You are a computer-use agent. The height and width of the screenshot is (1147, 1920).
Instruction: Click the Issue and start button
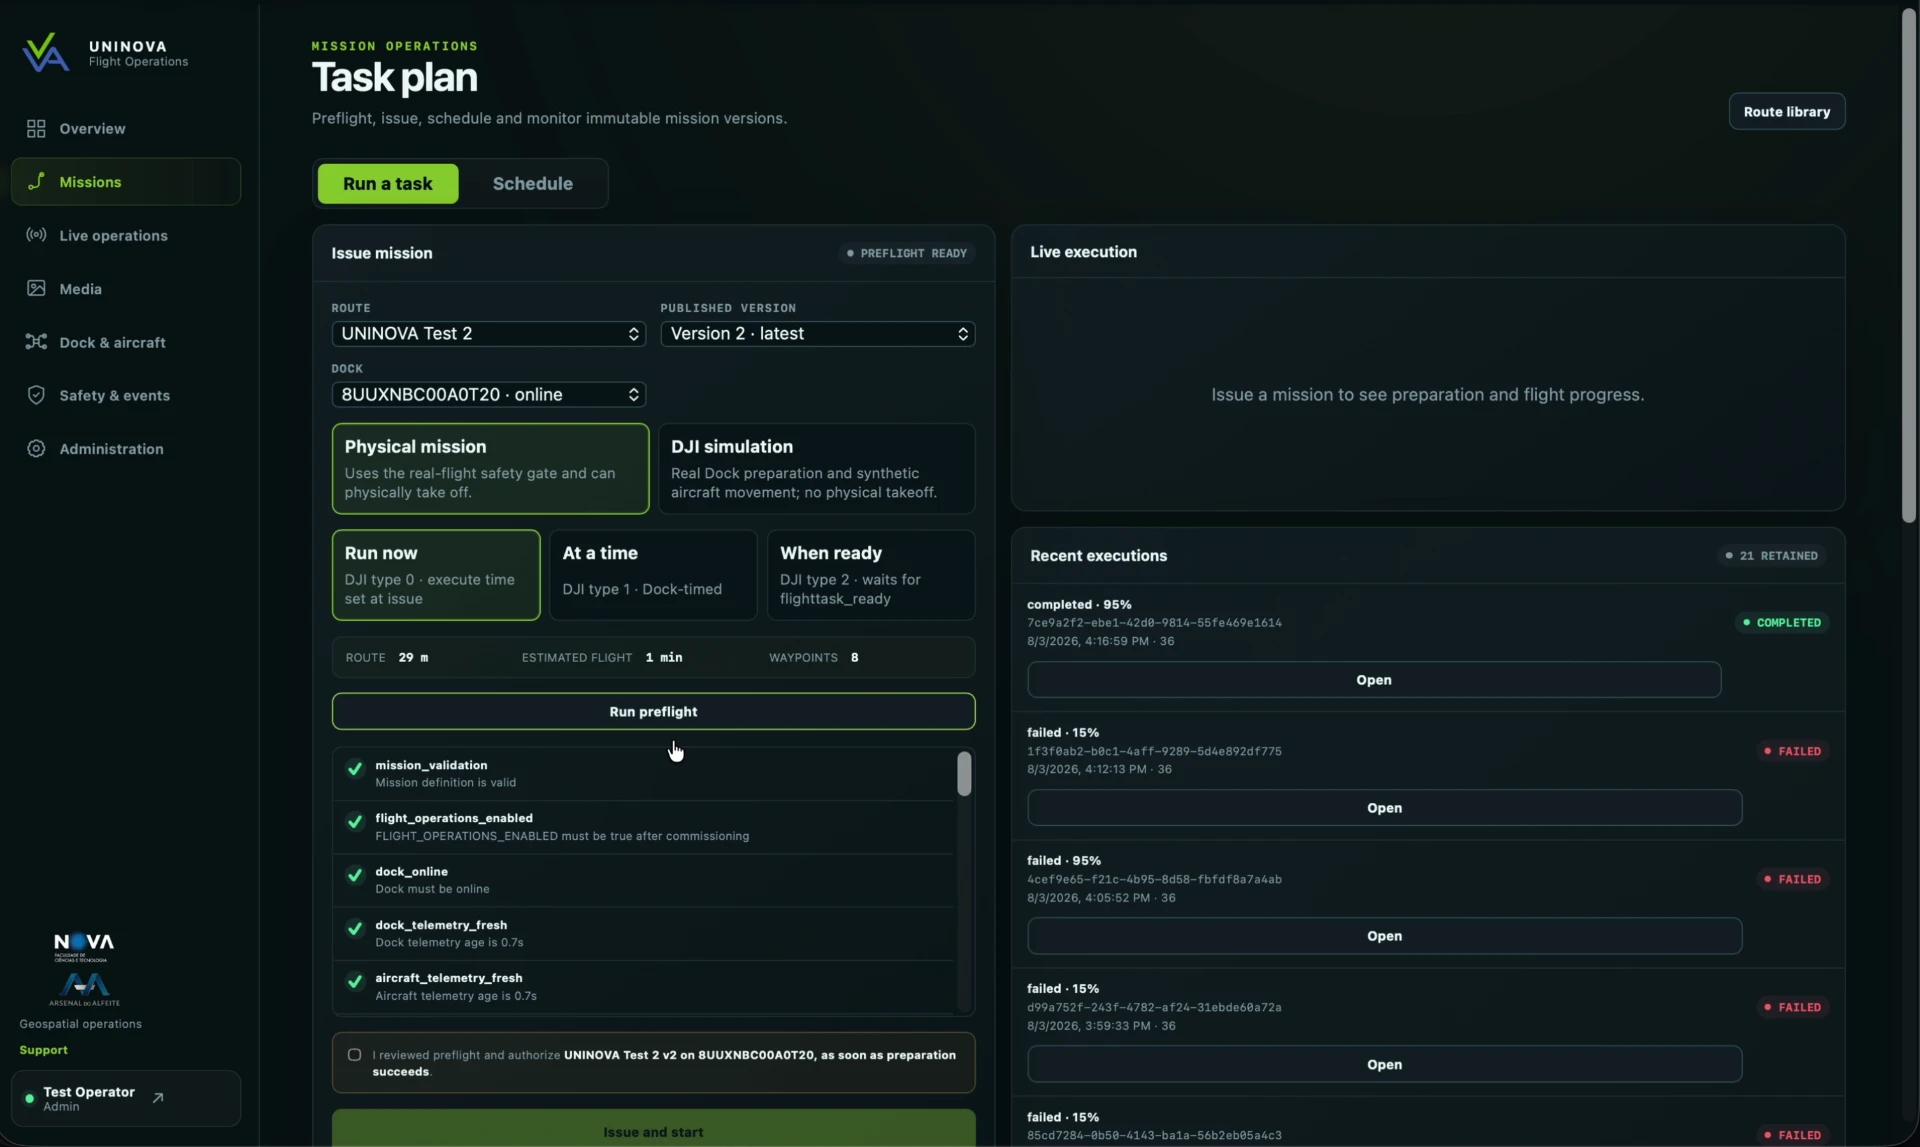pyautogui.click(x=653, y=1130)
